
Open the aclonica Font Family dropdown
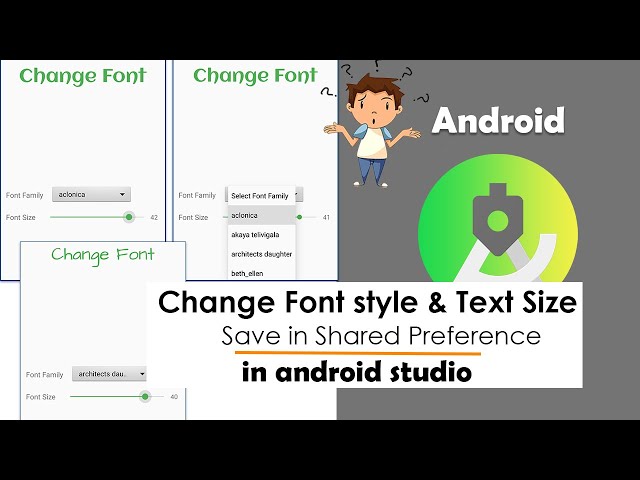[x=91, y=194]
